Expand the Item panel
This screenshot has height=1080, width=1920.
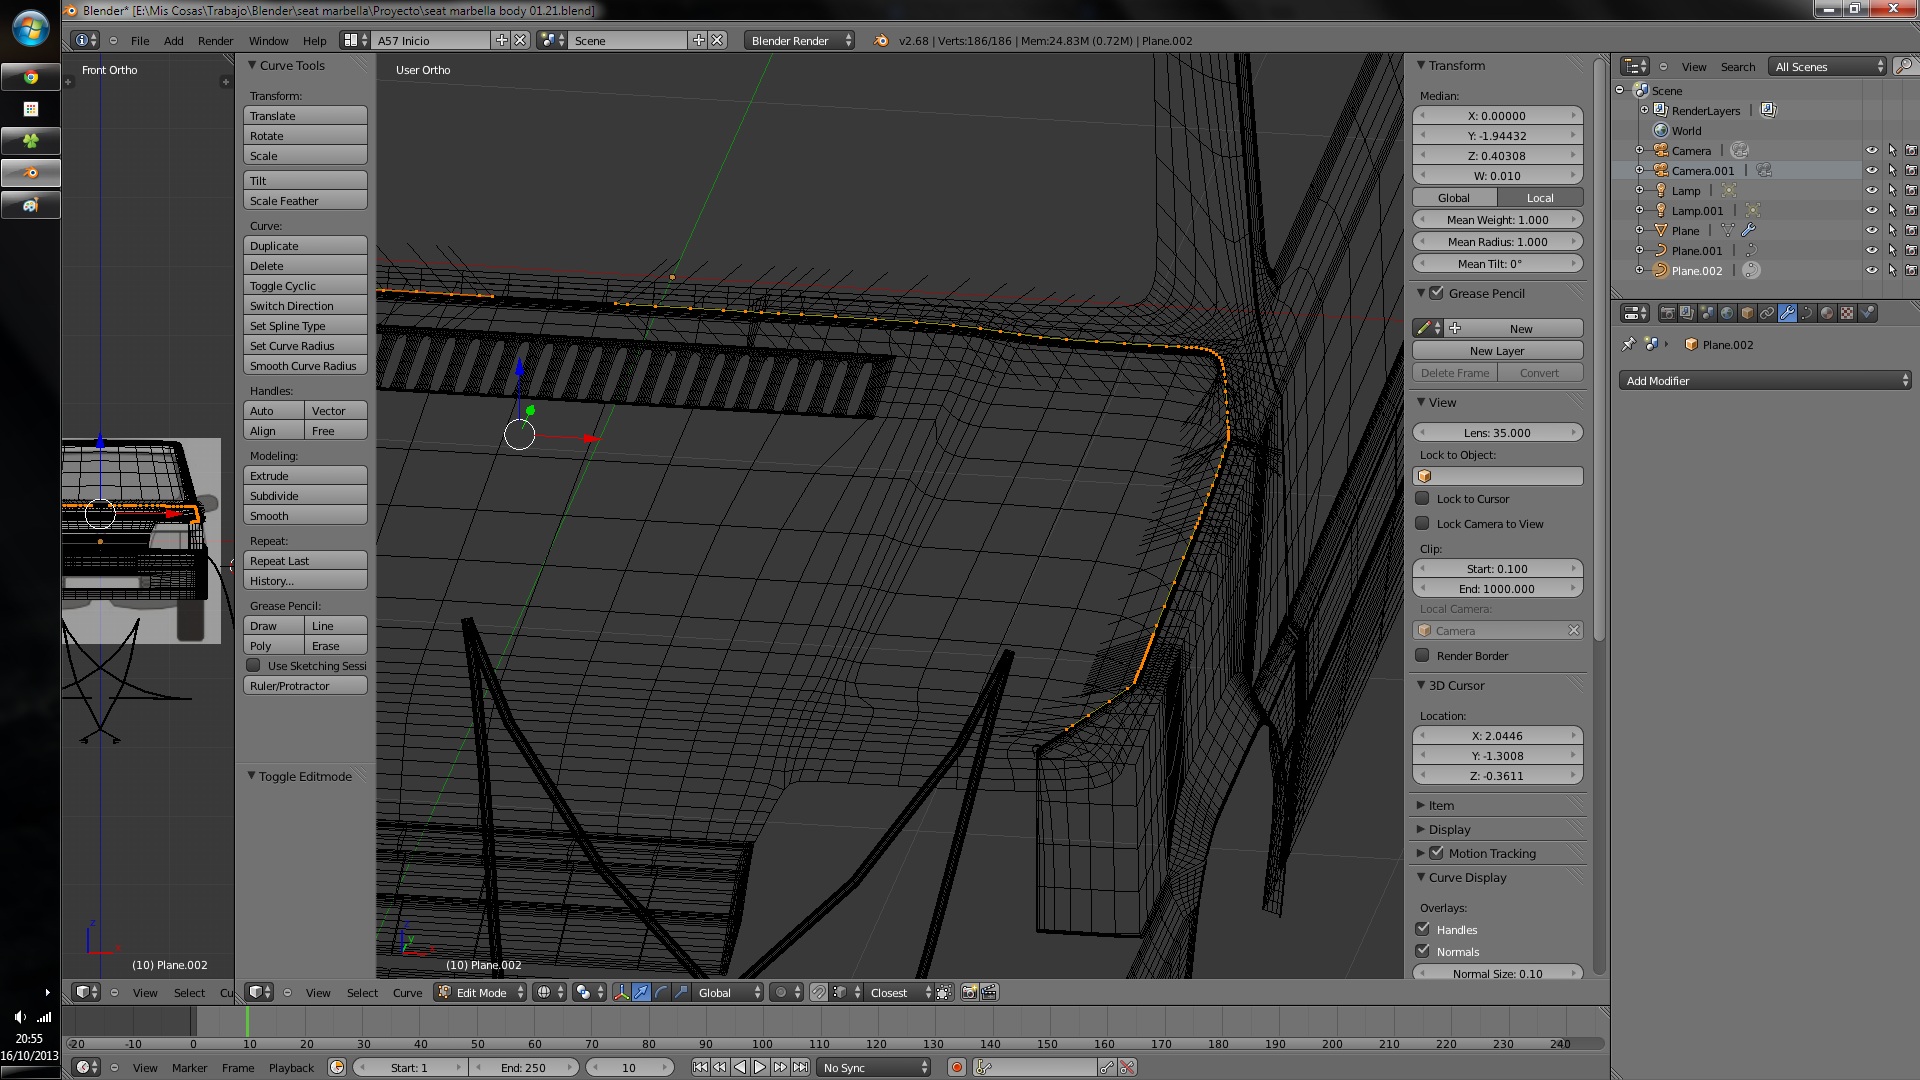click(x=1440, y=805)
